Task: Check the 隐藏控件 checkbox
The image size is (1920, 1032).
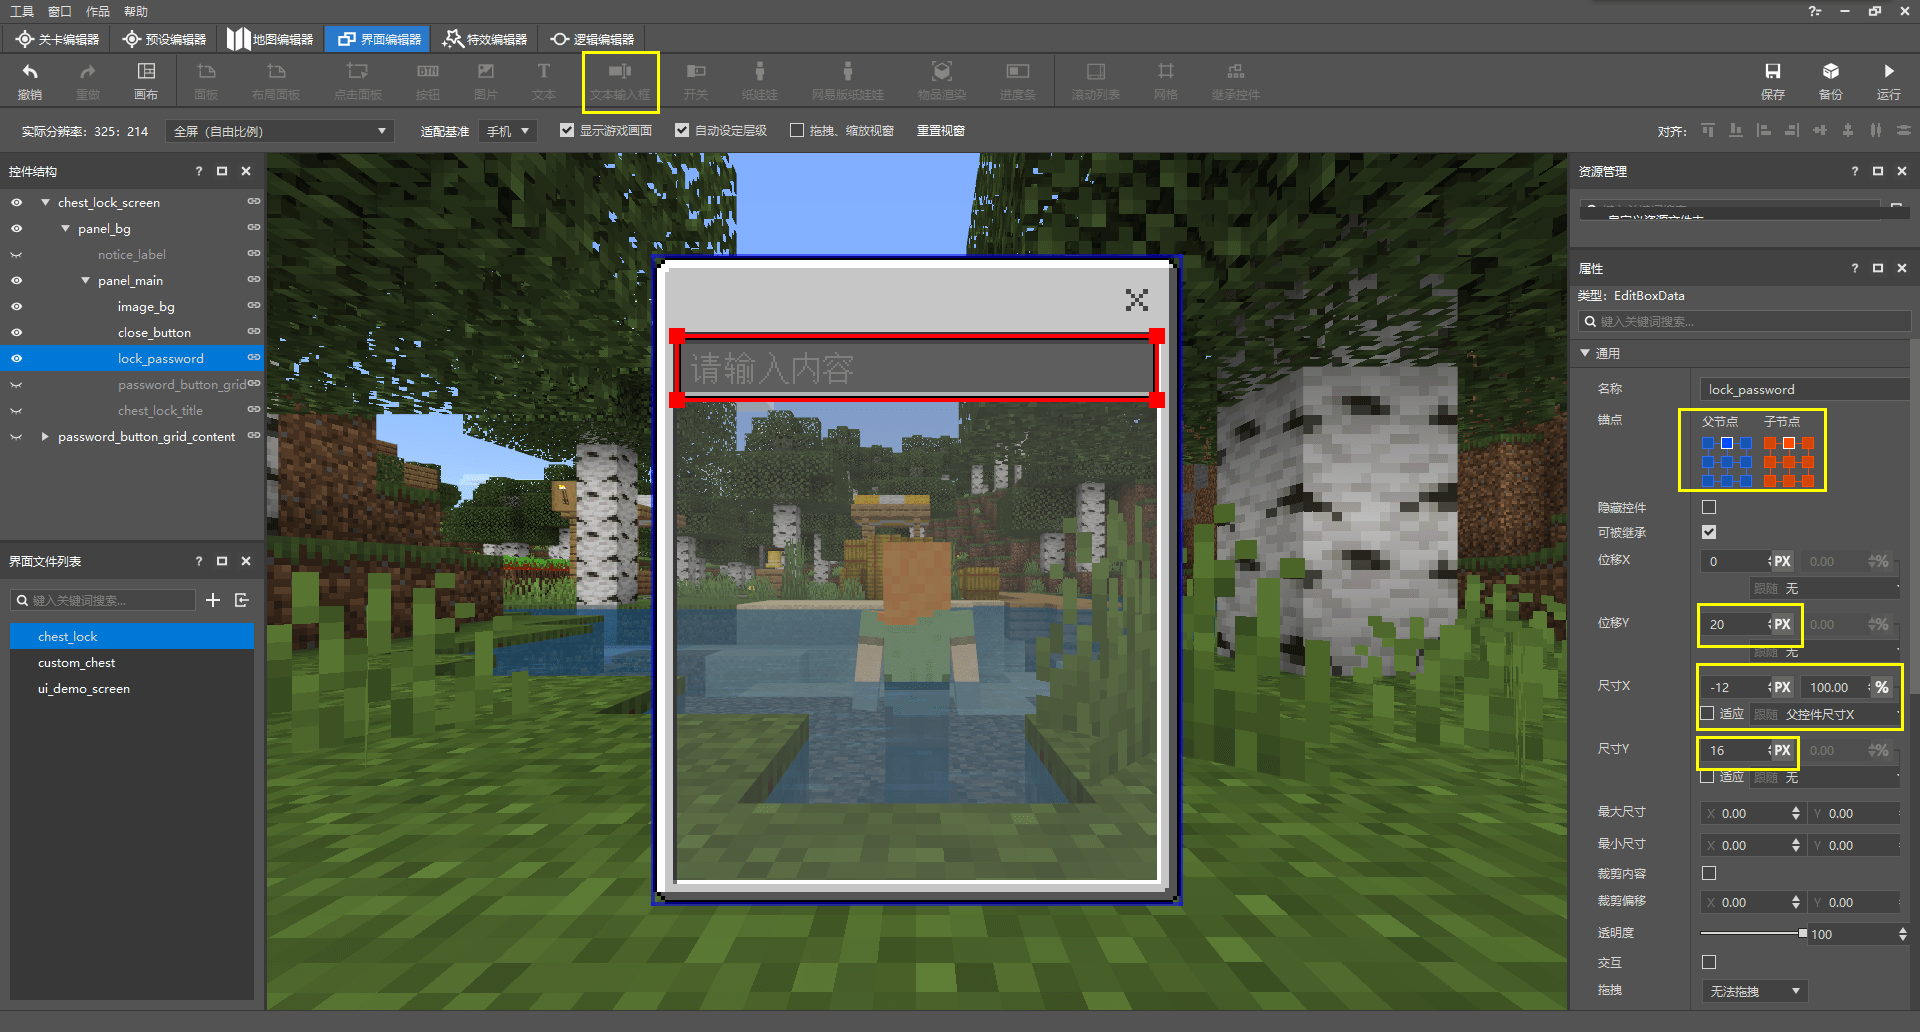Action: [x=1709, y=508]
